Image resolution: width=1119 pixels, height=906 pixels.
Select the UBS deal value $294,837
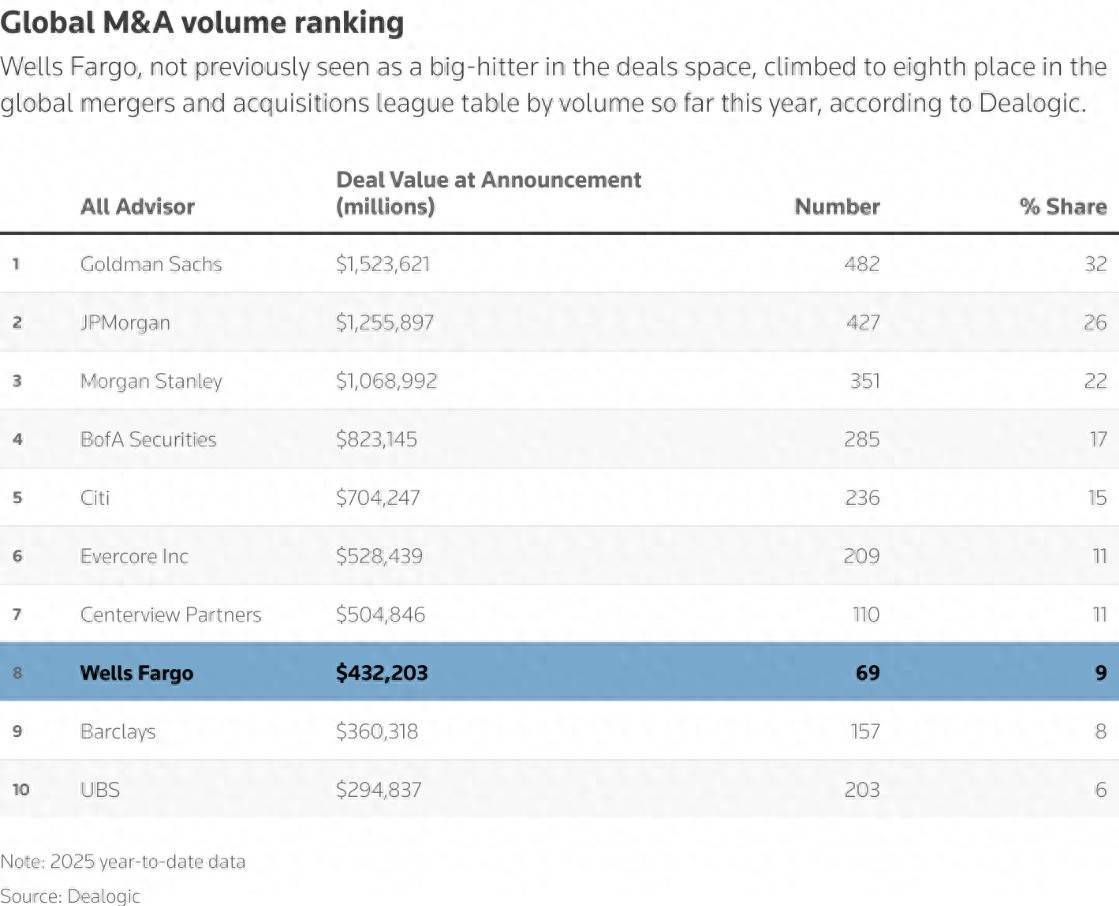pos(378,789)
